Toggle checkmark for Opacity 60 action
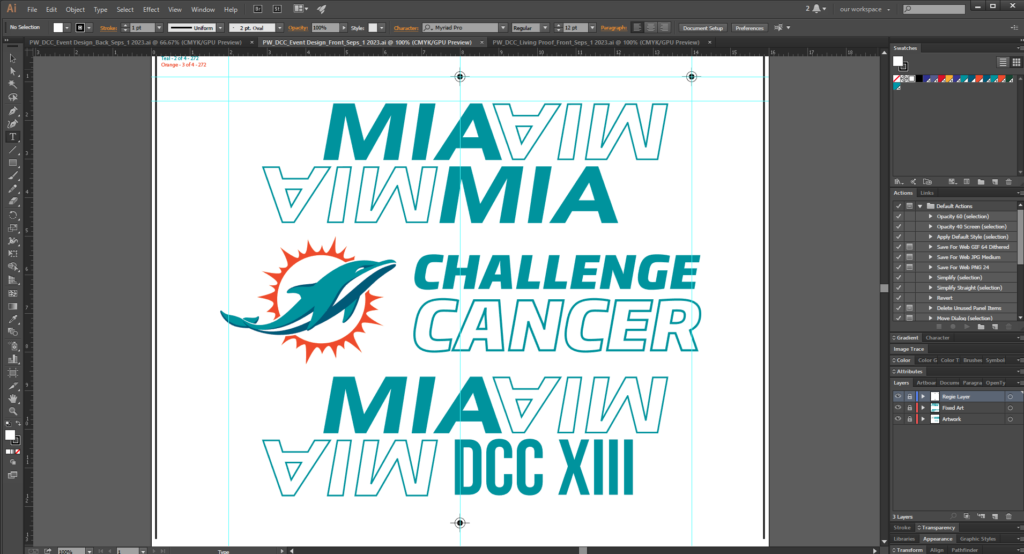 (x=899, y=216)
